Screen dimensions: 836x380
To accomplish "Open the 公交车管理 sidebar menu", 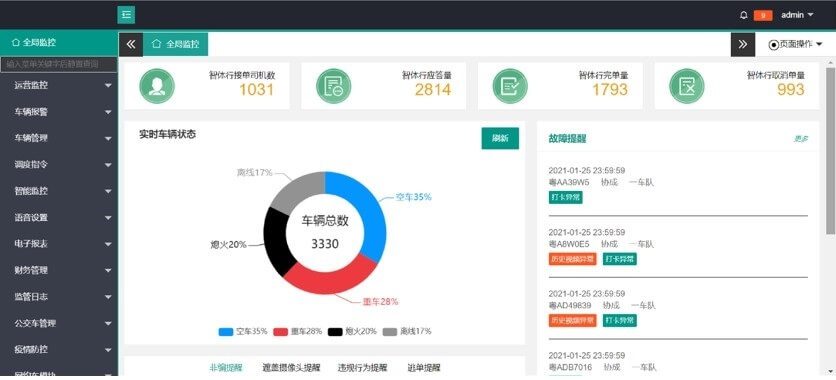I will (59, 323).
